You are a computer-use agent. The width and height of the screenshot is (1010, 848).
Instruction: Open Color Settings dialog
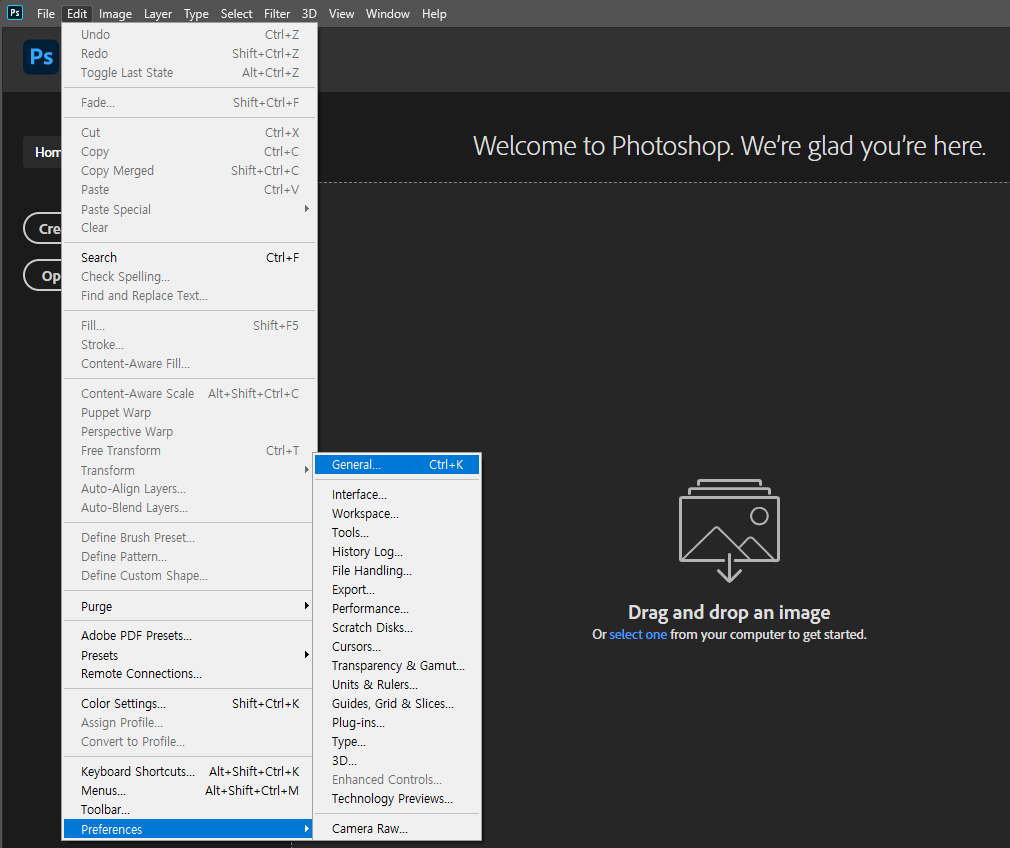click(189, 703)
